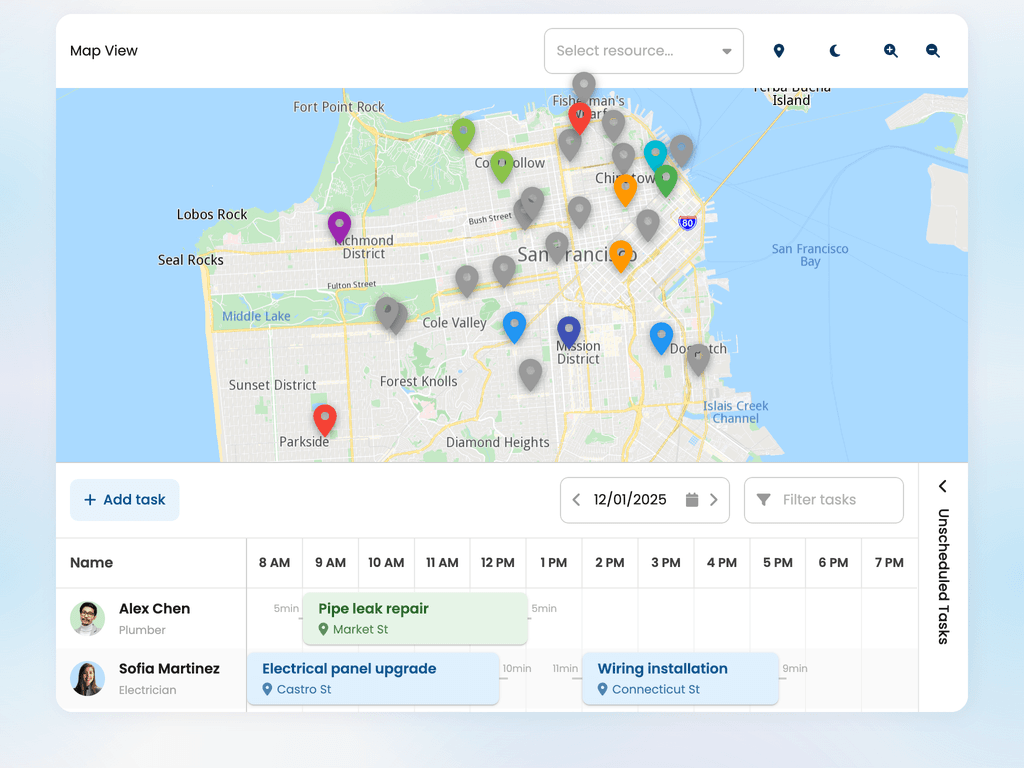Click Alex Chen's avatar
Viewport: 1024px width, 768px height.
coord(88,618)
